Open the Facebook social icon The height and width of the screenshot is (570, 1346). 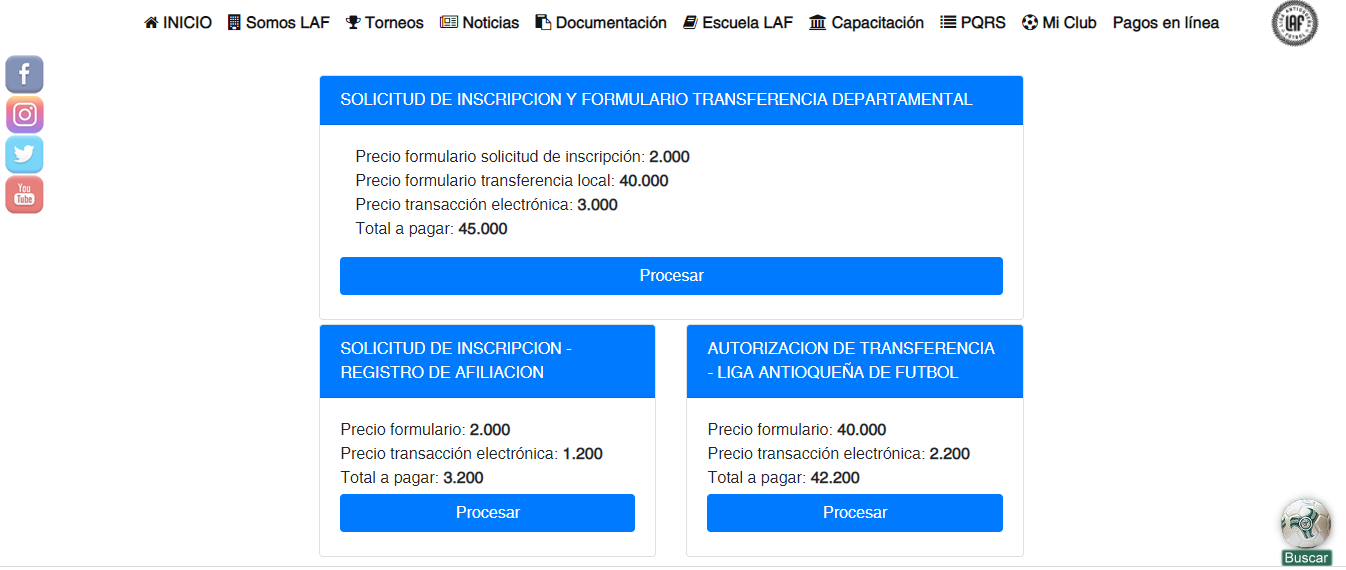(x=25, y=74)
